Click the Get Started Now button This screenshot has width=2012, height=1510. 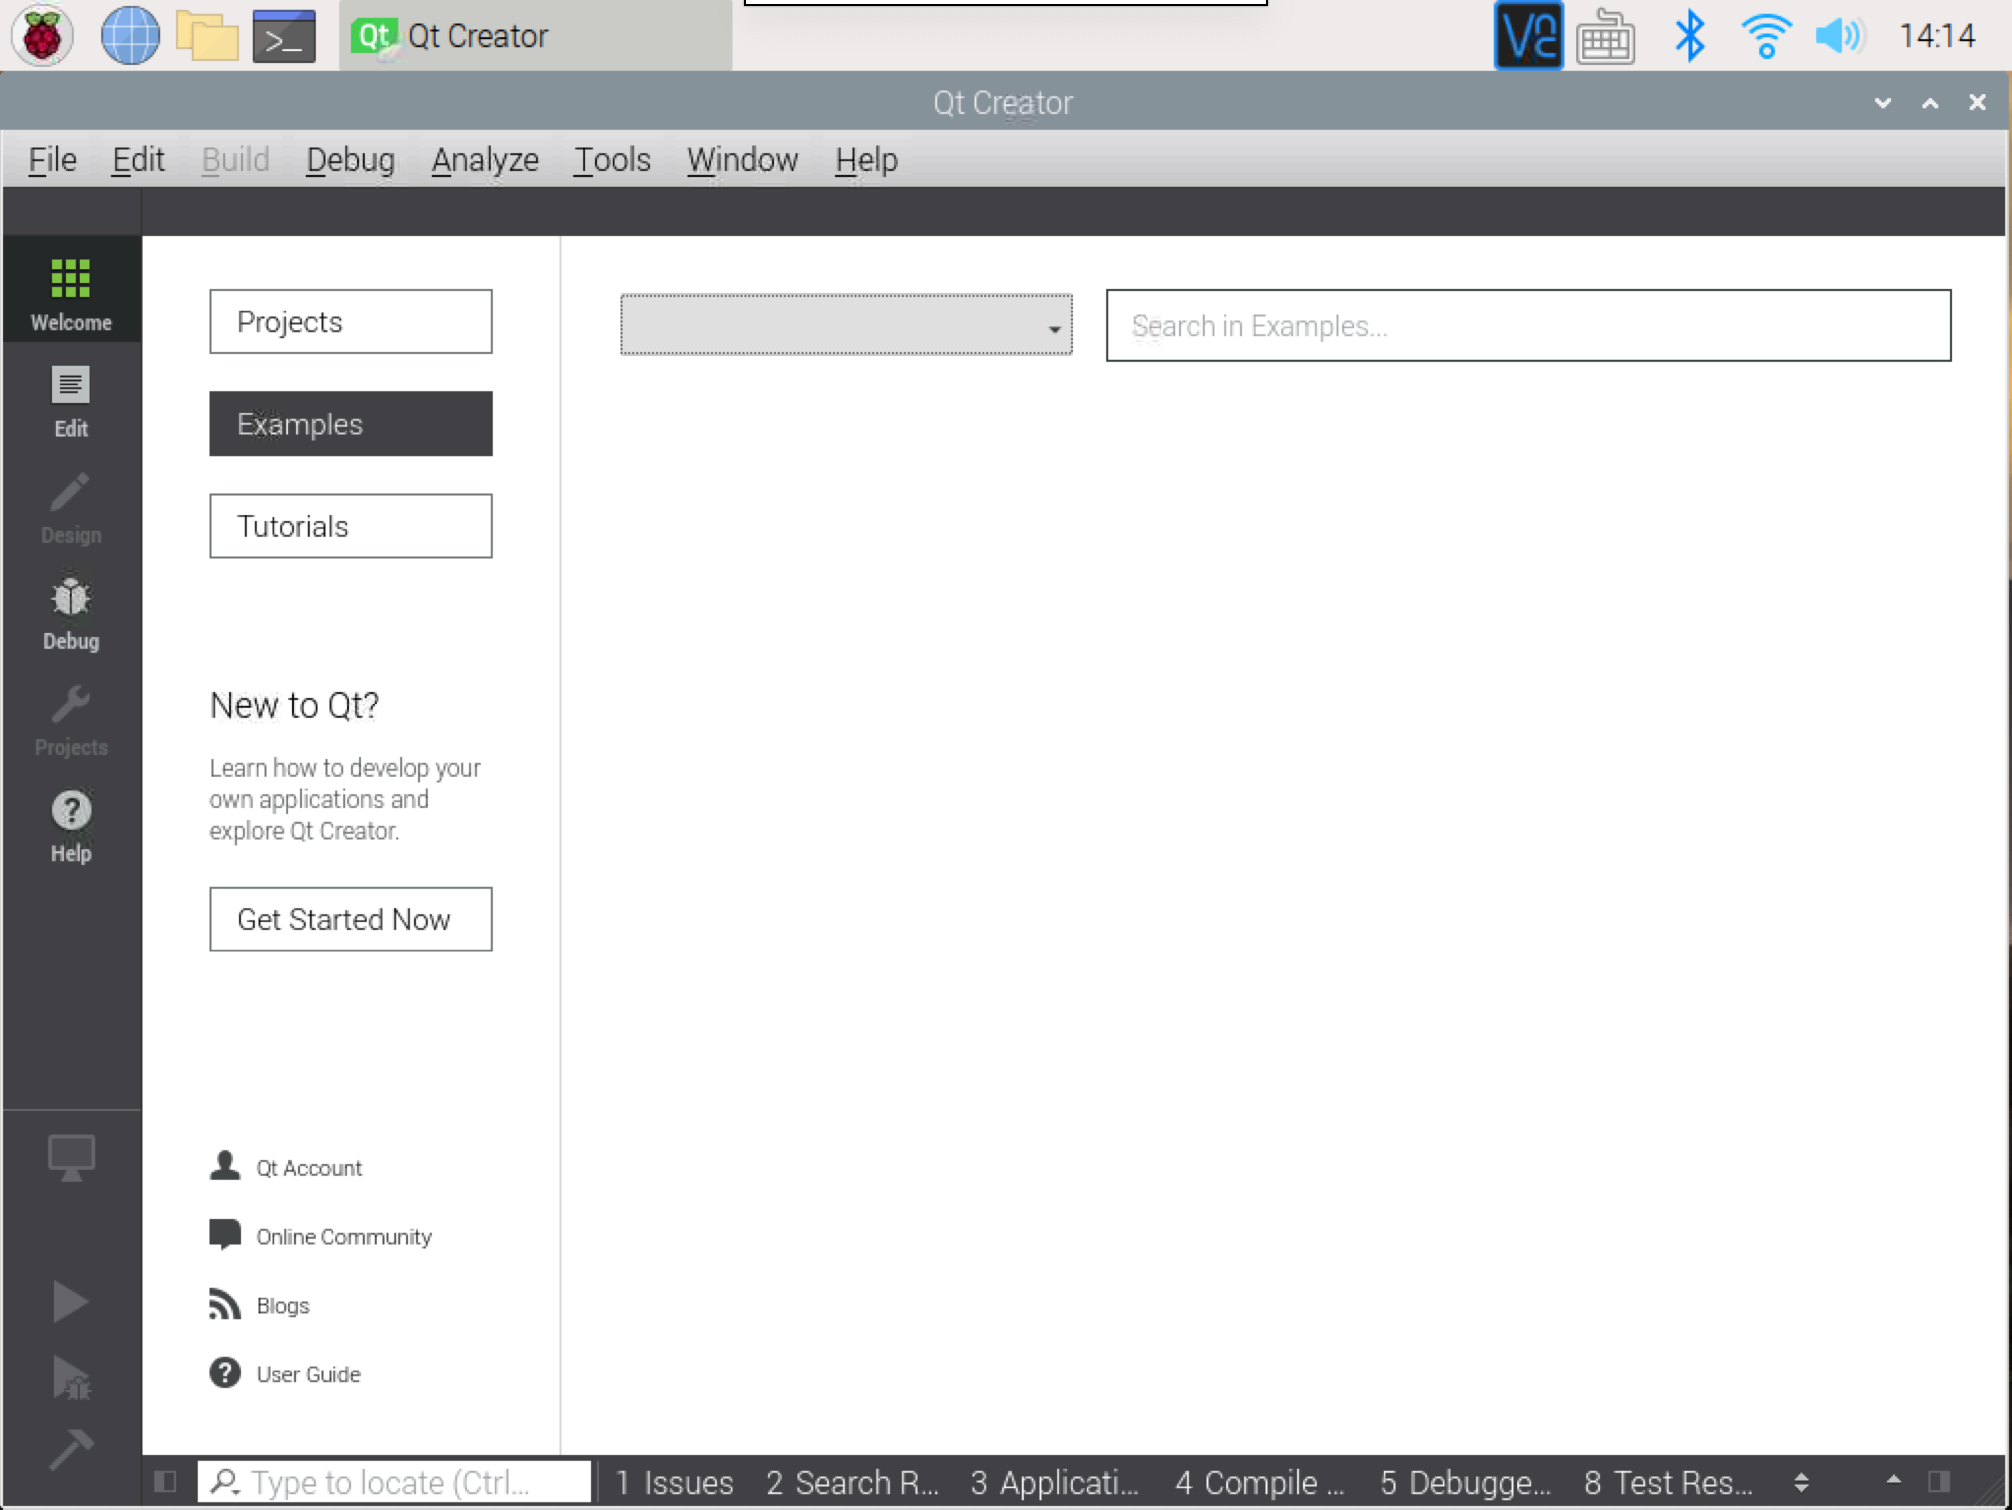pyautogui.click(x=350, y=919)
